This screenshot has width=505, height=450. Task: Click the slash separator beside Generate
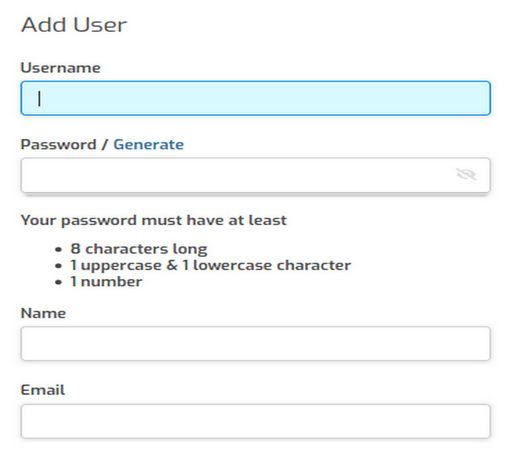coord(105,145)
